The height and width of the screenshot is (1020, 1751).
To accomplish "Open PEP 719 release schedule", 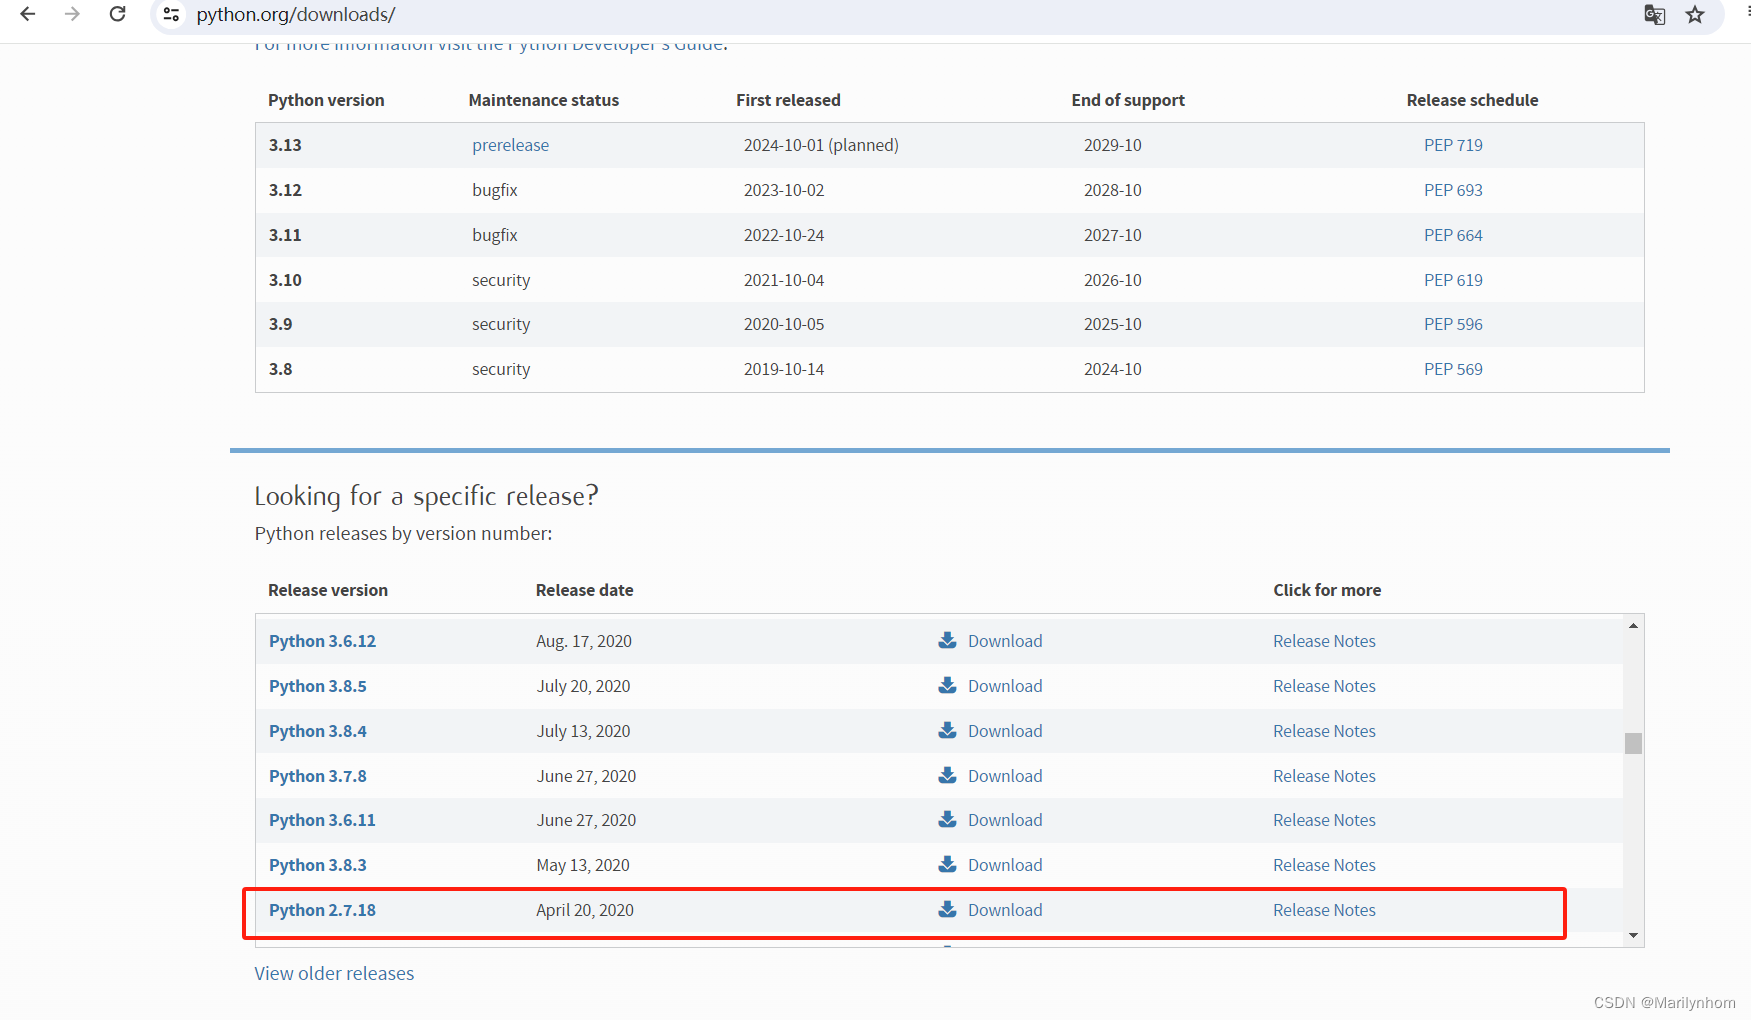I will (x=1453, y=145).
